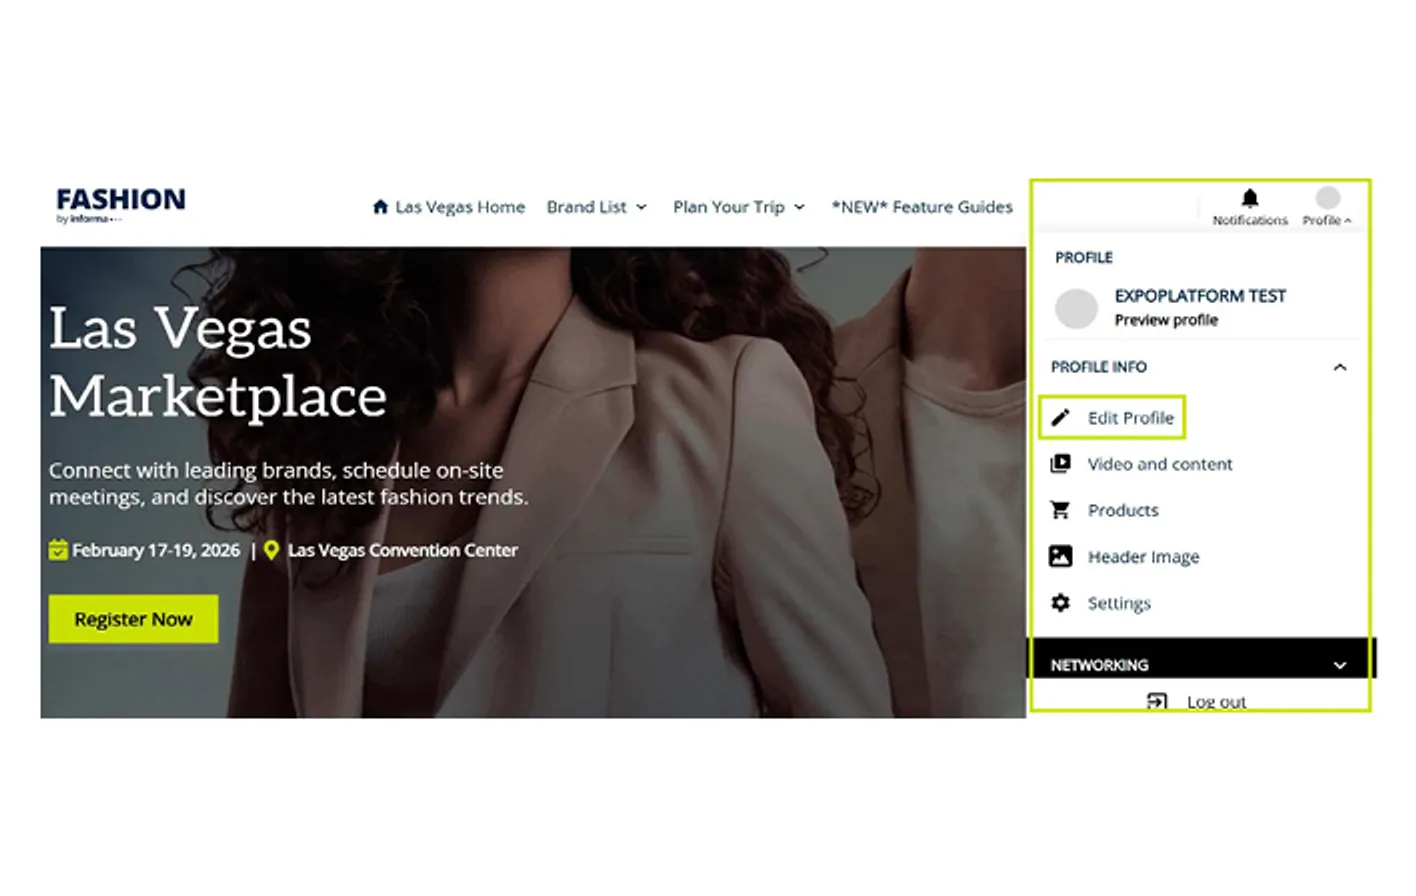Viewport: 1416px width, 896px height.
Task: Click the Las Vegas Convention Center text
Action: (x=403, y=550)
